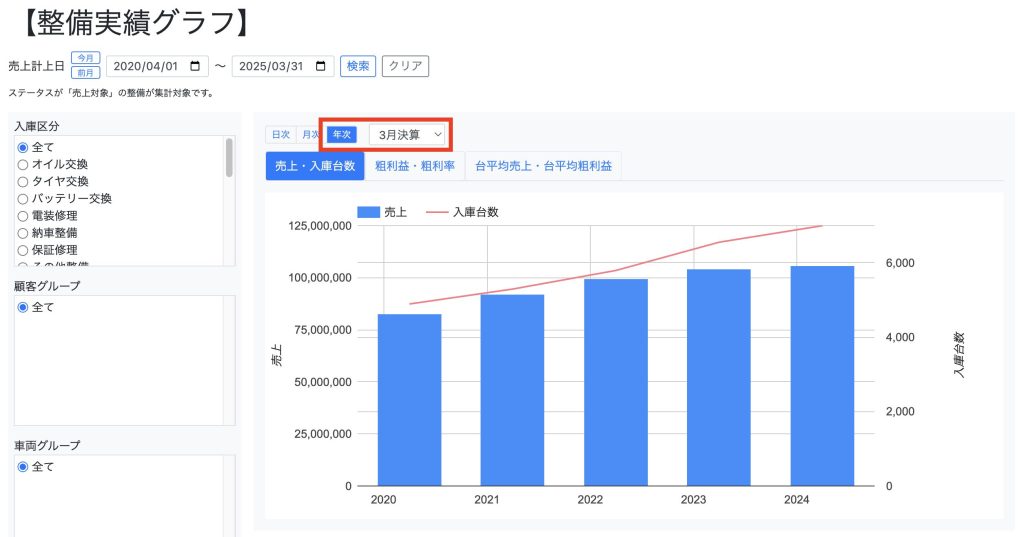
Task: Open the 3月決算 dropdown
Action: (x=409, y=134)
